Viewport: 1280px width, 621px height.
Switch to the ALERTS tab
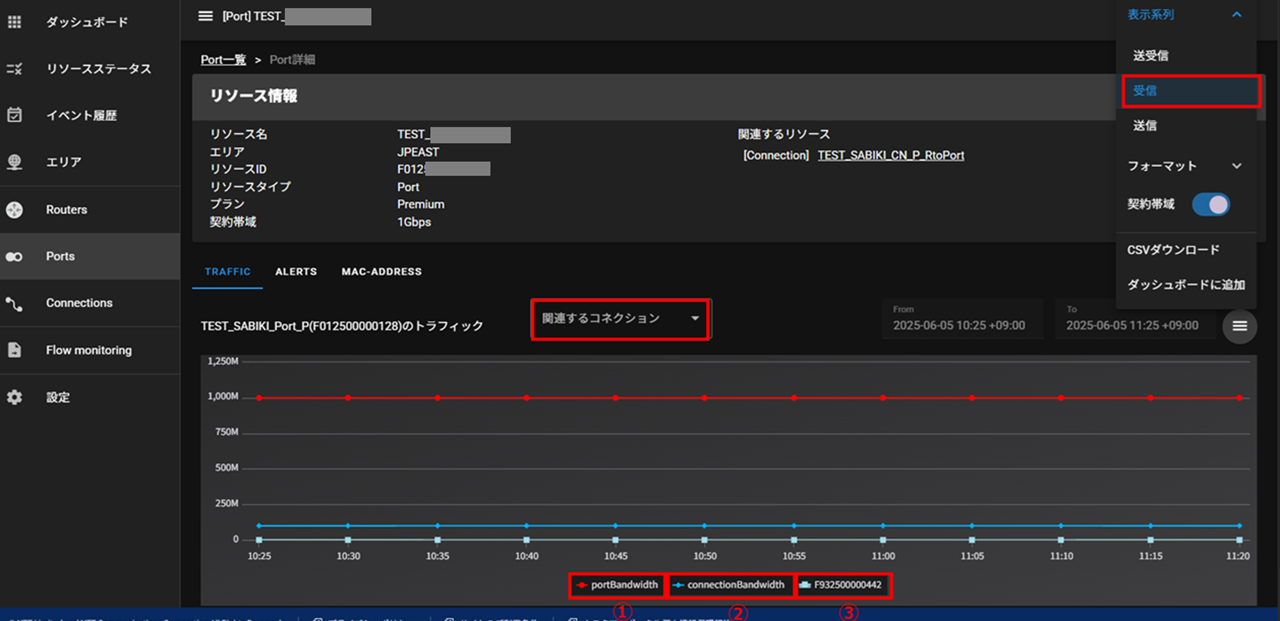point(296,272)
